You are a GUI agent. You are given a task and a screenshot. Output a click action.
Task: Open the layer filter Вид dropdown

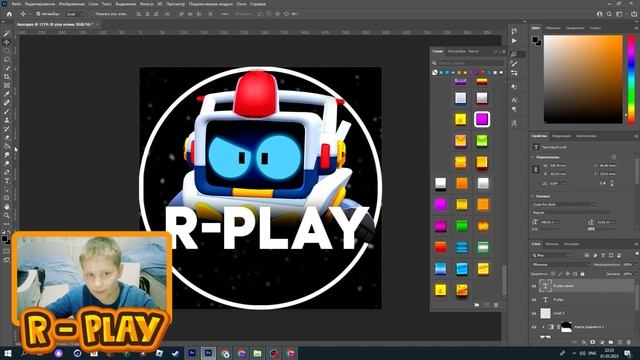point(551,255)
